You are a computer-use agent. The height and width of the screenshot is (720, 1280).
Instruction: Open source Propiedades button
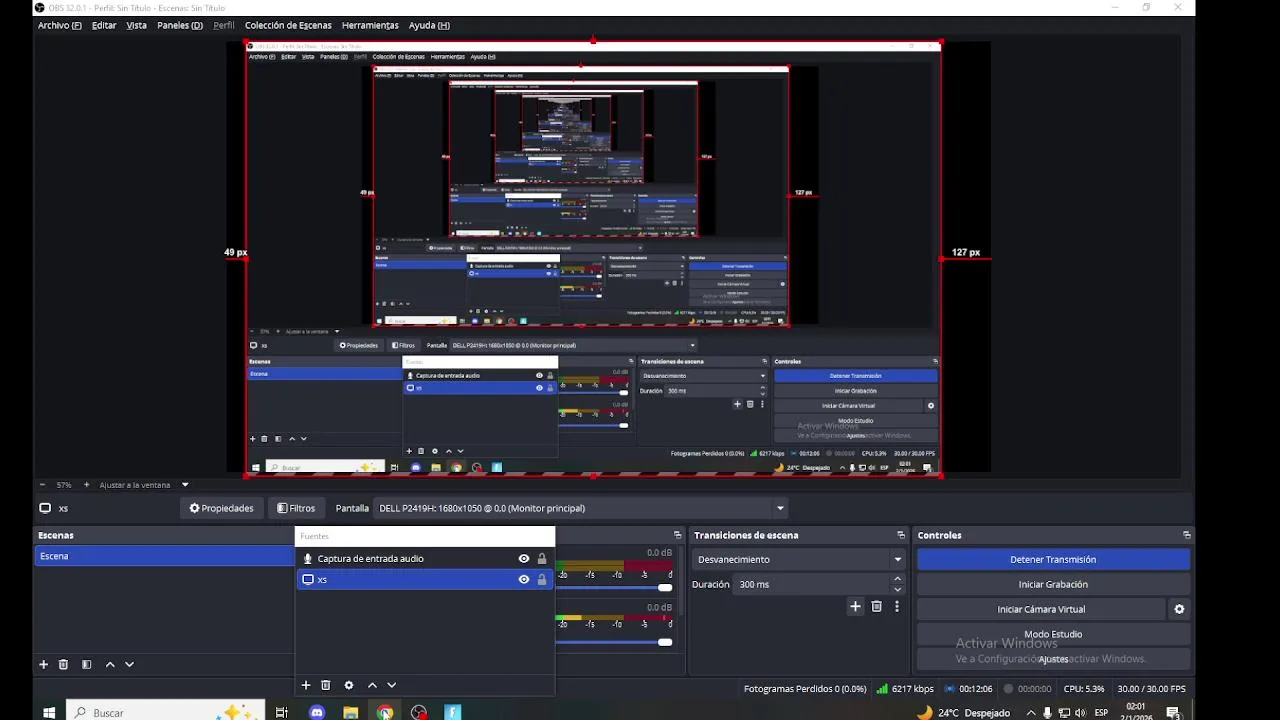click(x=222, y=508)
